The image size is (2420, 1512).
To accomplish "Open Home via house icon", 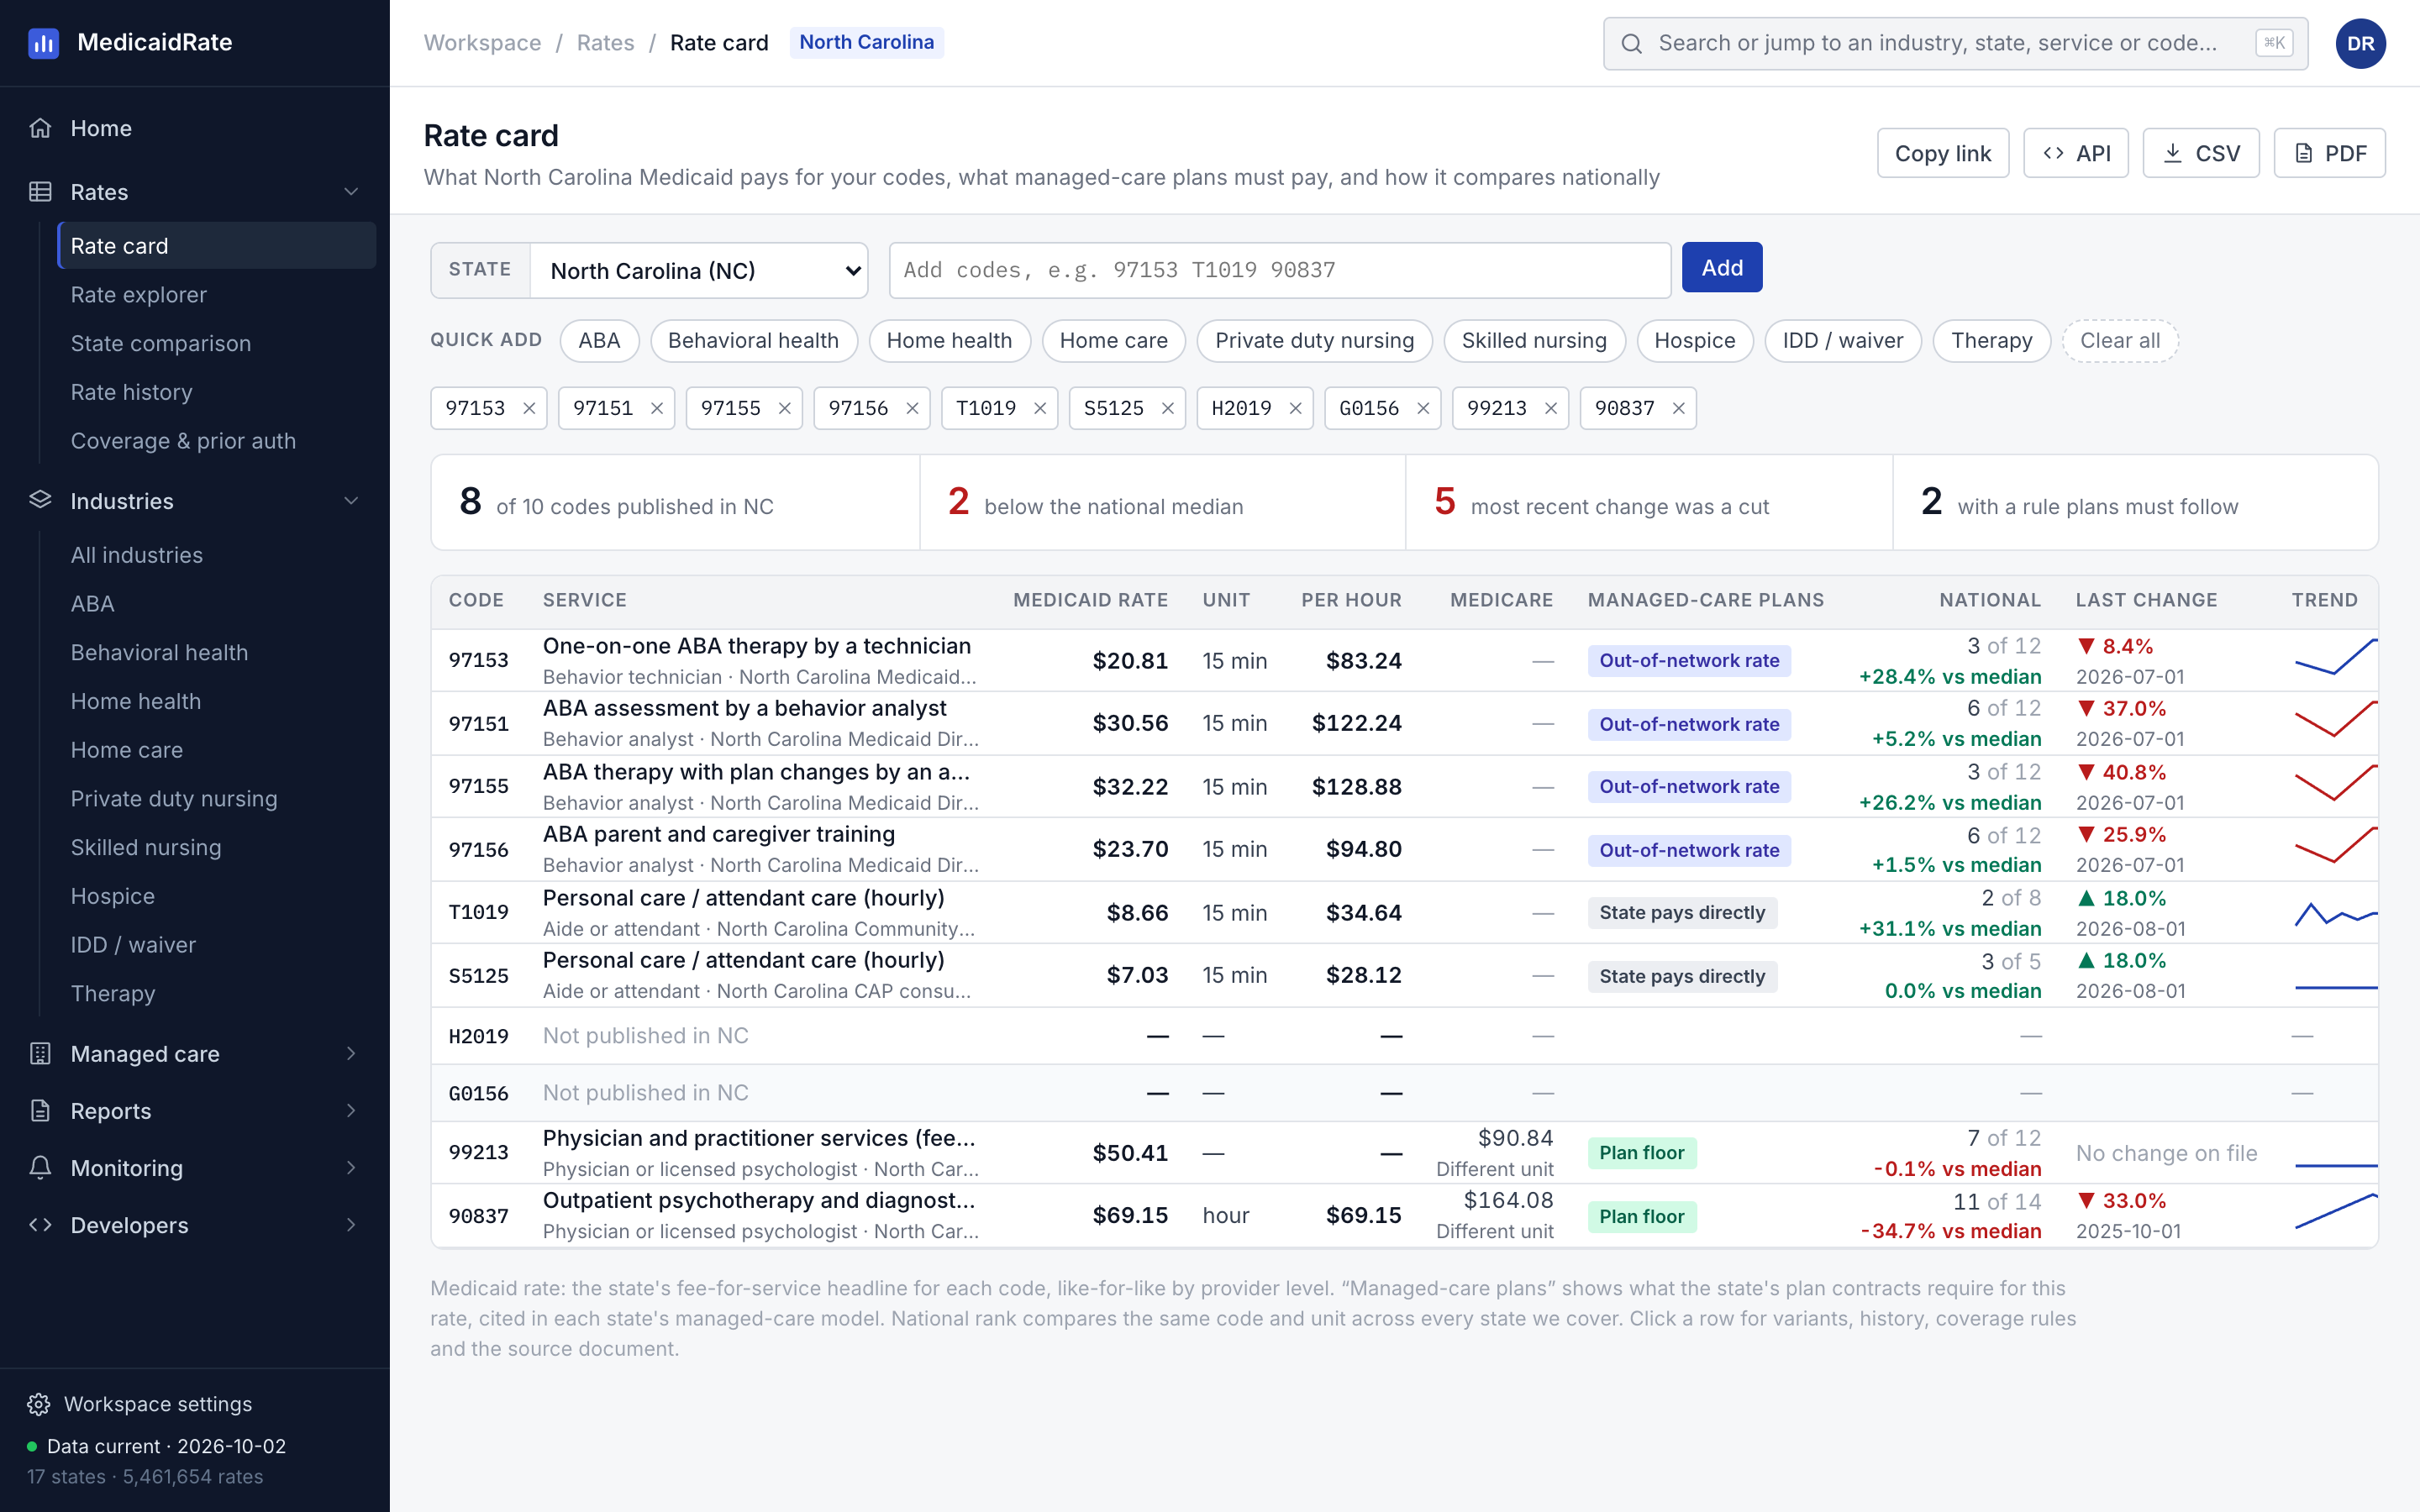I will (40, 128).
